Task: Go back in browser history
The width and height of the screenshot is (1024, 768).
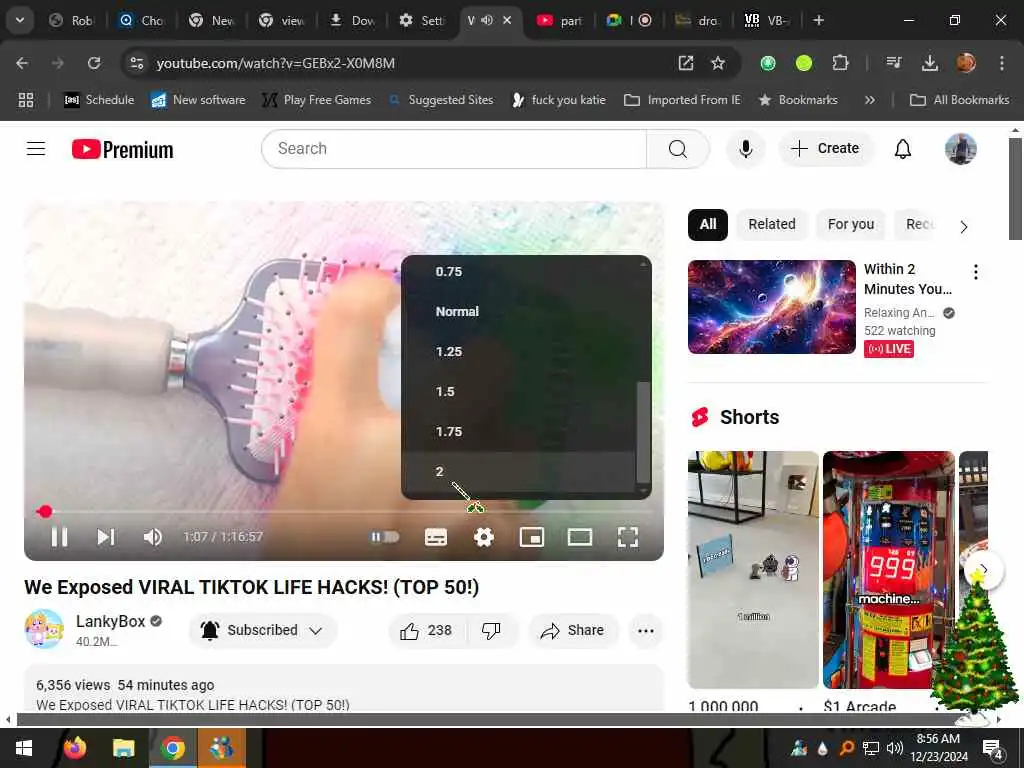Action: point(22,63)
